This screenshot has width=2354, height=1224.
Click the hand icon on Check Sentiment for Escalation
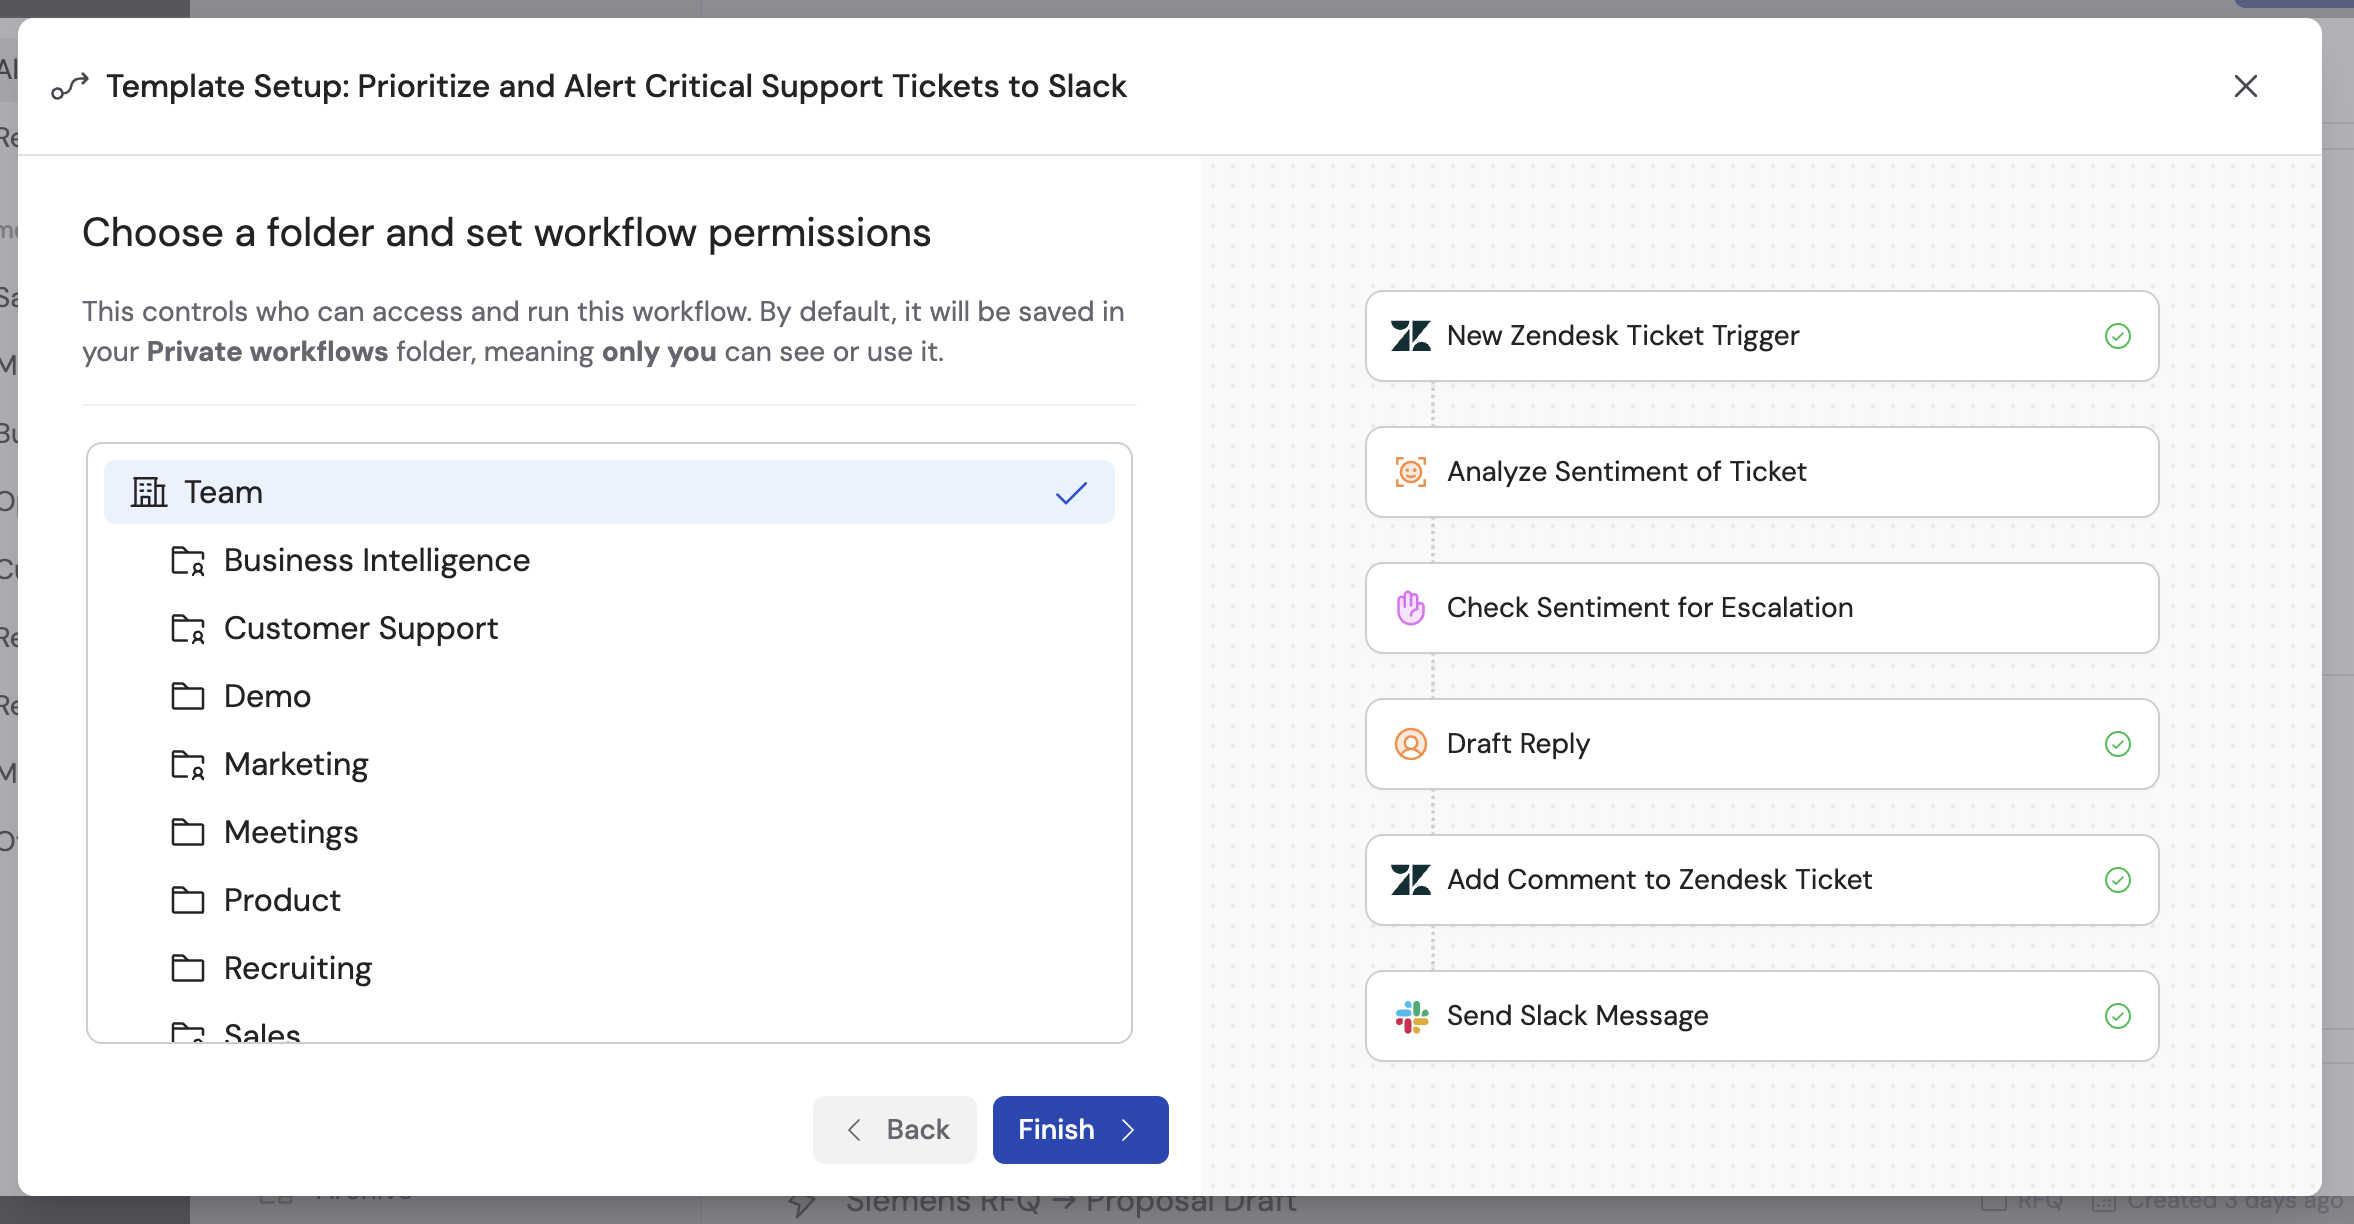pos(1411,607)
